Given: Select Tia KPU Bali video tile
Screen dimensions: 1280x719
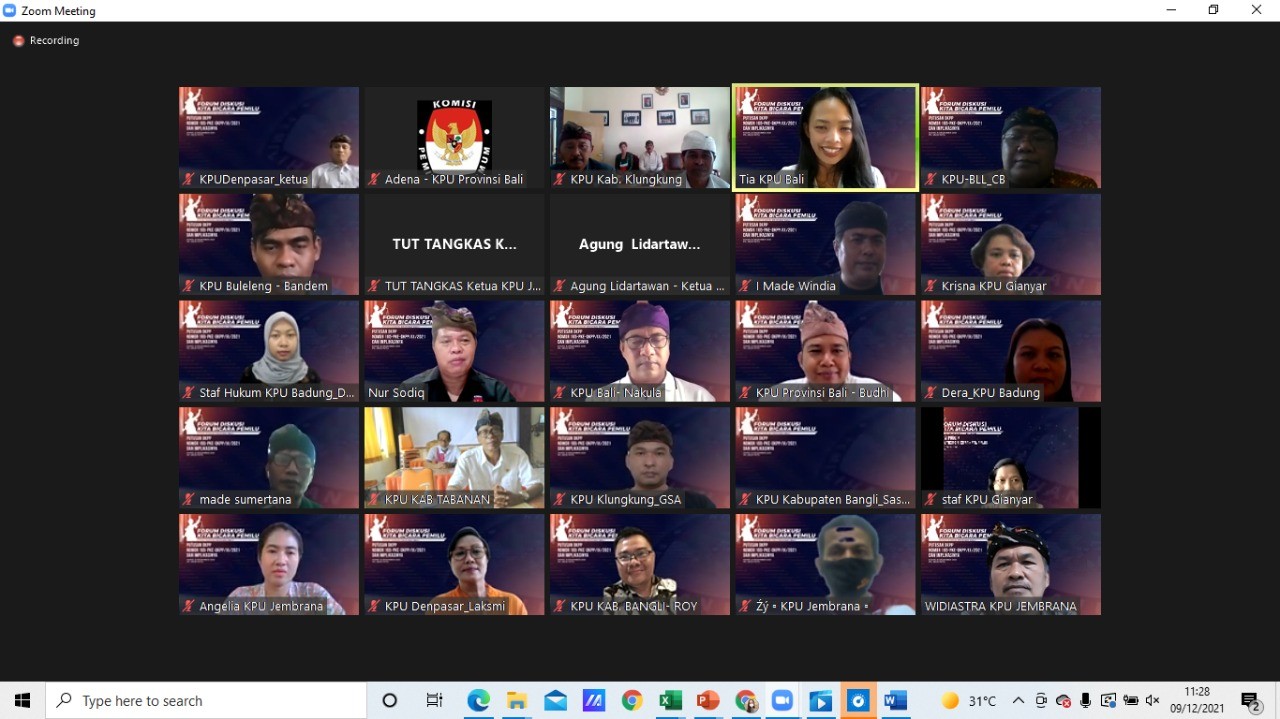Looking at the screenshot, I should tap(825, 137).
